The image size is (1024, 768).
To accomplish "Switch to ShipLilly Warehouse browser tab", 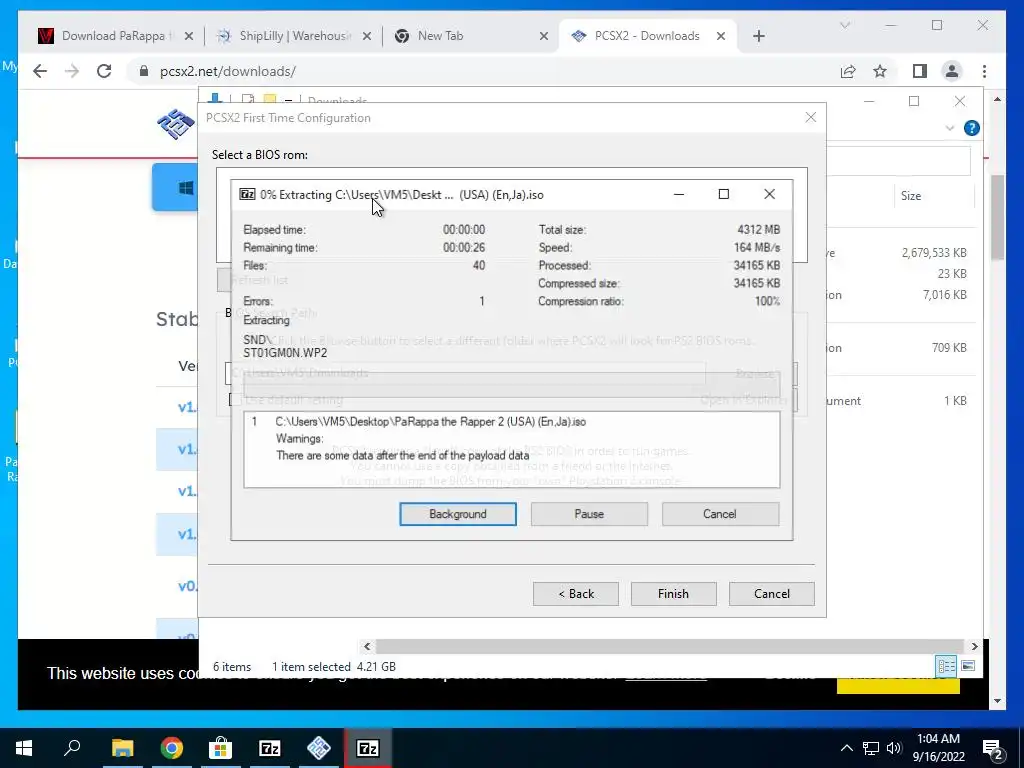I will click(293, 36).
